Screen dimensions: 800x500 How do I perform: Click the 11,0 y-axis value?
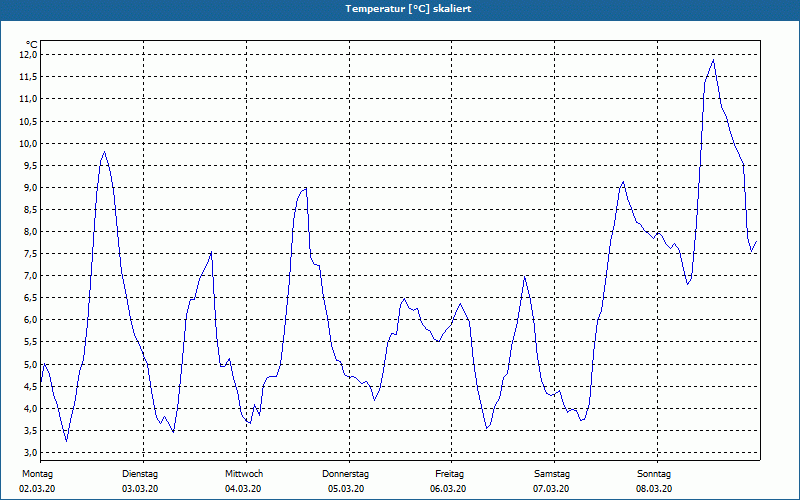tap(28, 98)
